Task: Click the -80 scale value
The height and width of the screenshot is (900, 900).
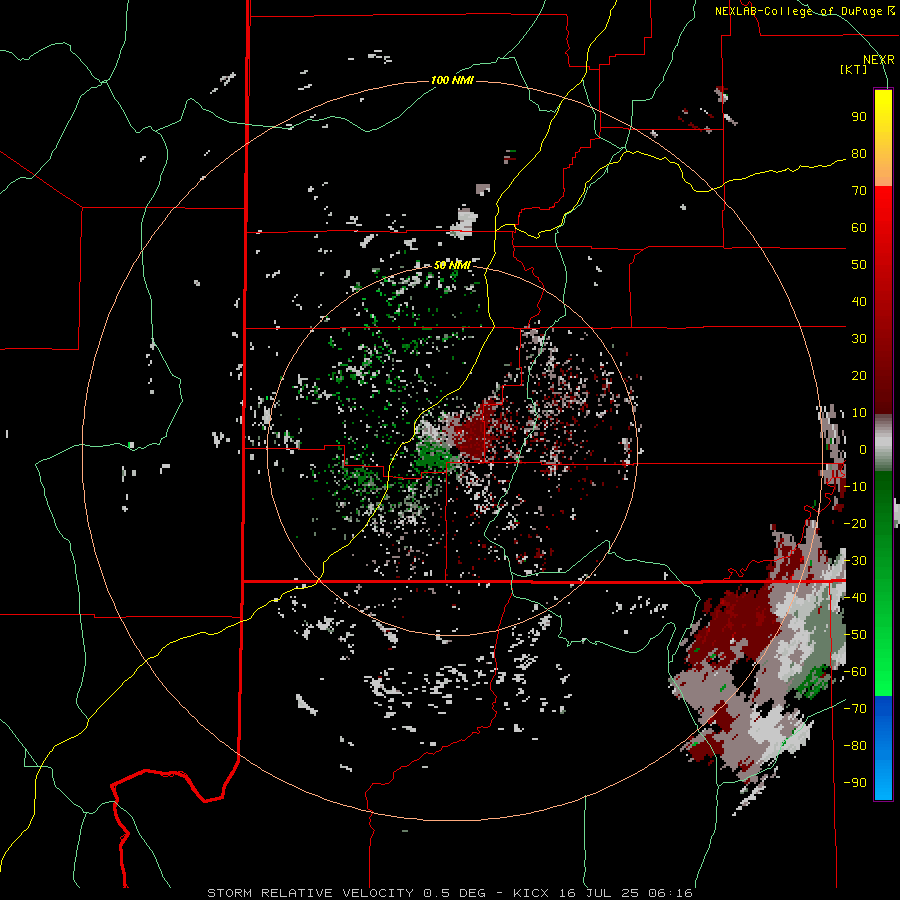Action: click(x=855, y=746)
